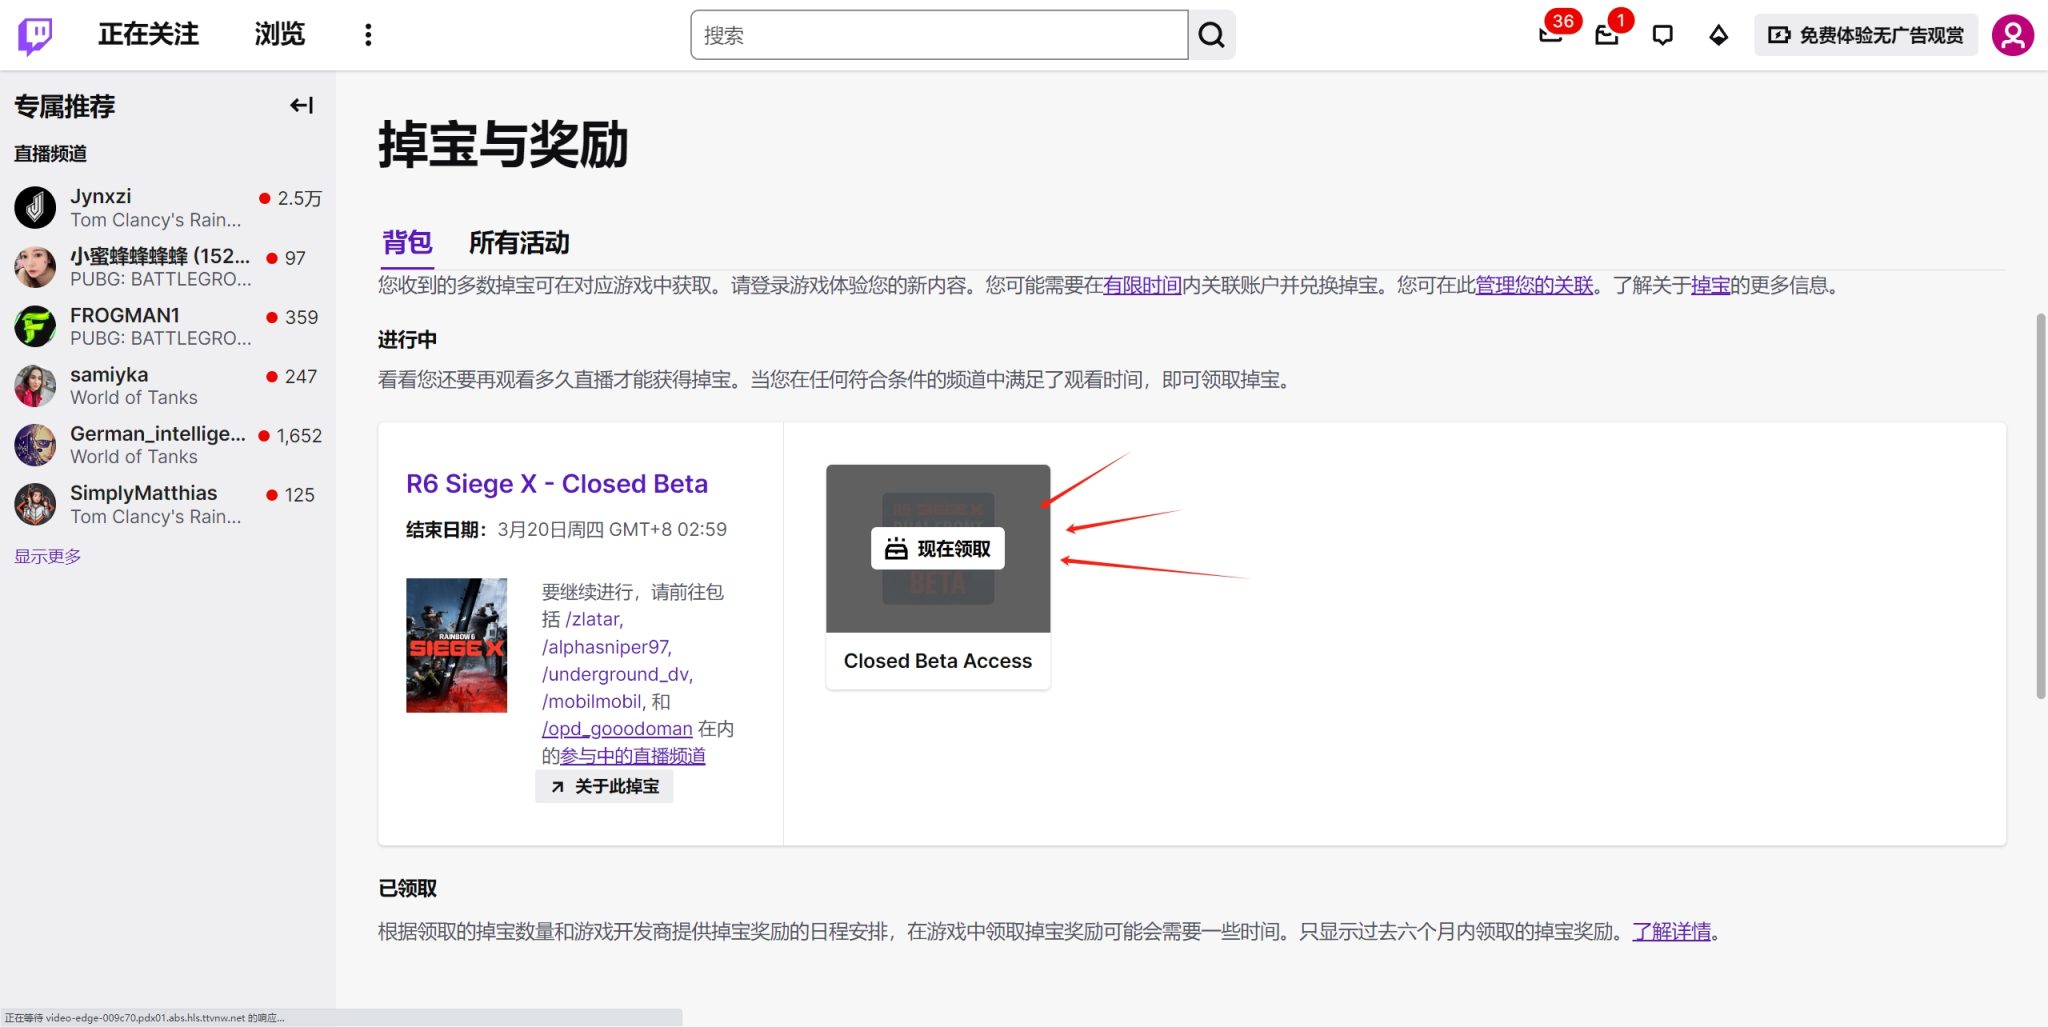
Task: Click the search magnifier button
Action: pyautogui.click(x=1211, y=35)
